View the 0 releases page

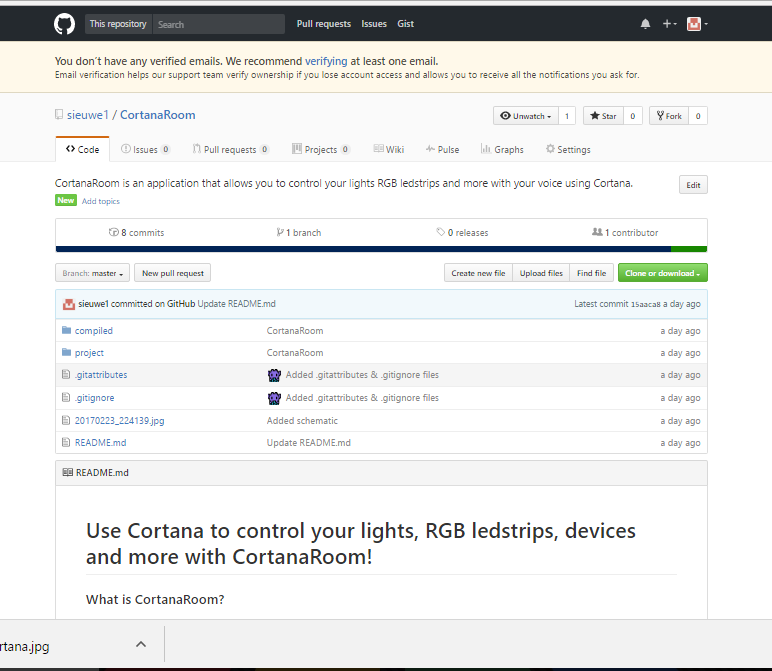pyautogui.click(x=462, y=232)
